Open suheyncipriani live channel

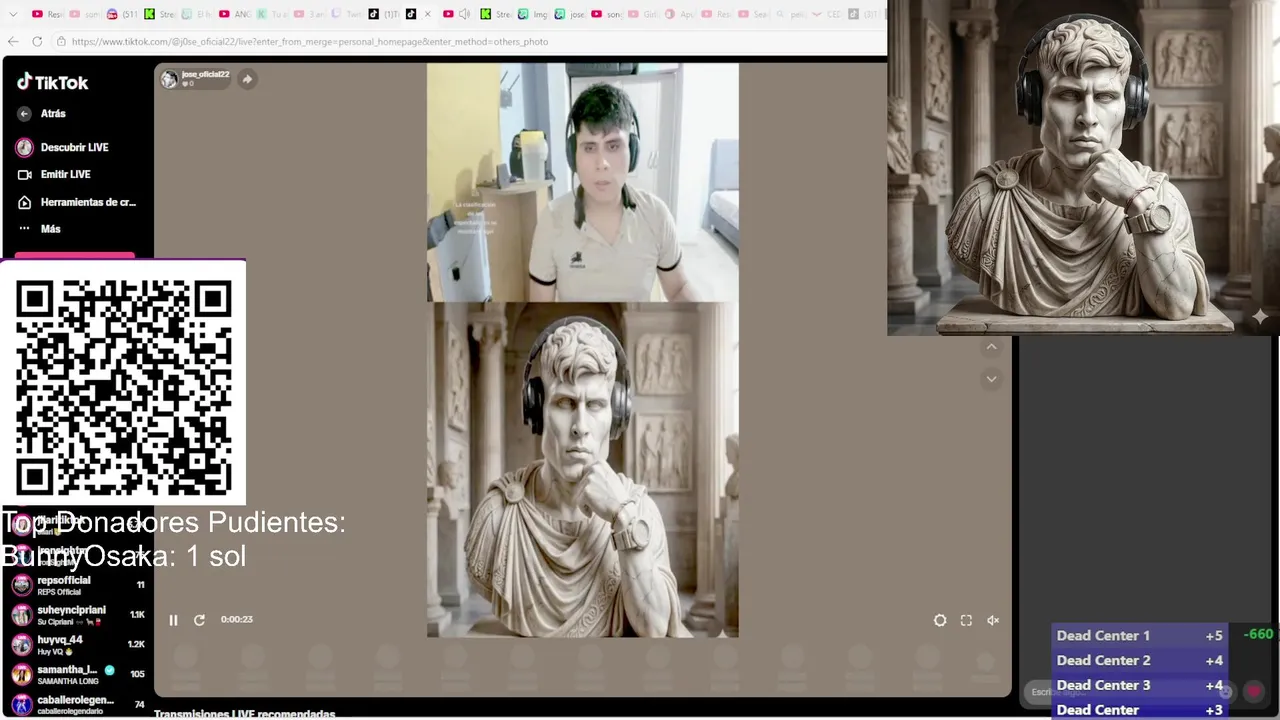[x=78, y=615]
